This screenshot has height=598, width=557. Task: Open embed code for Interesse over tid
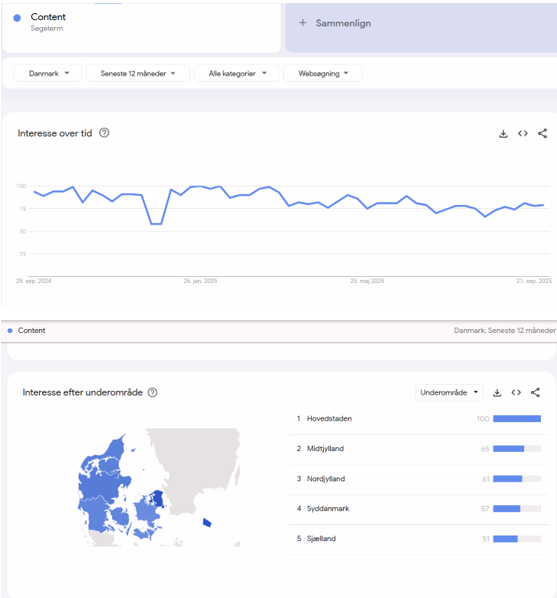pos(523,133)
